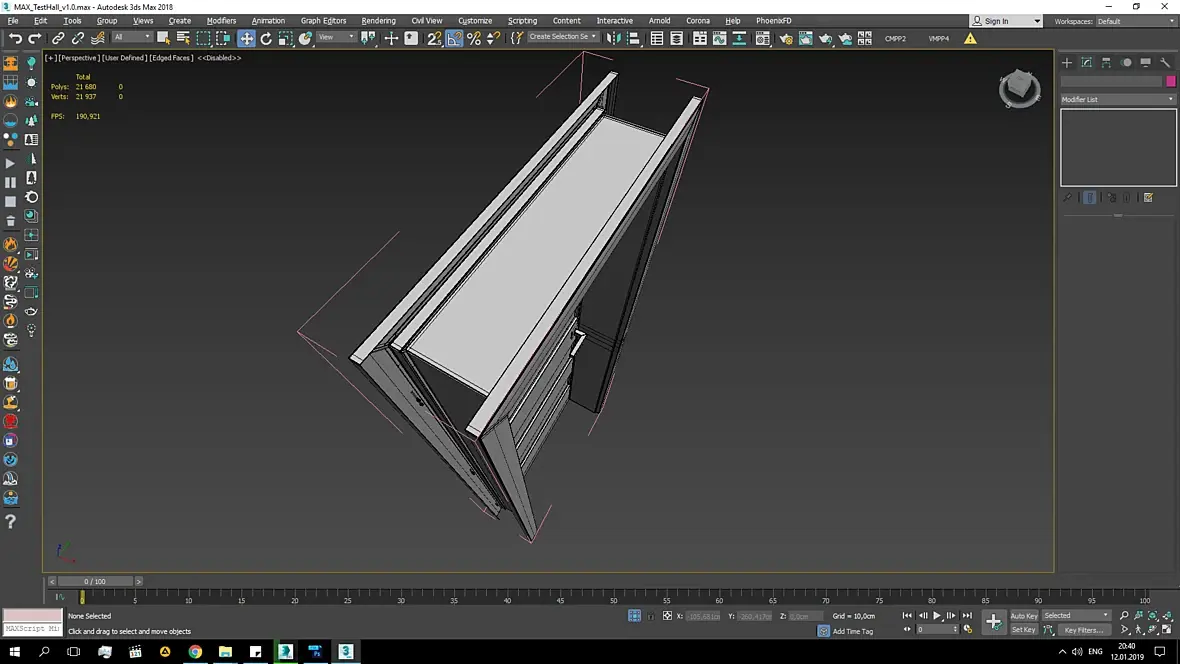1180x664 pixels.
Task: Click the Key Filters button
Action: [x=1083, y=630]
